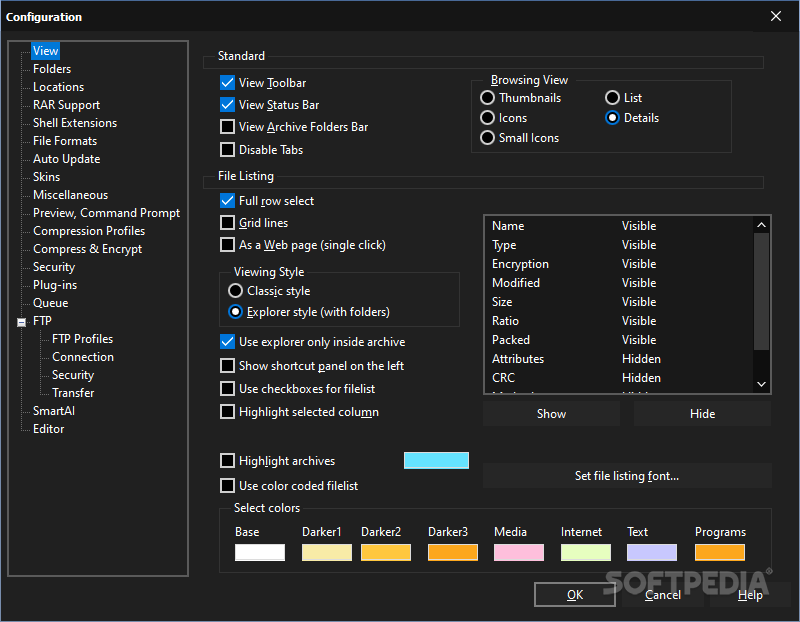Open Editor settings page
Screen dimensions: 800x622
point(48,429)
